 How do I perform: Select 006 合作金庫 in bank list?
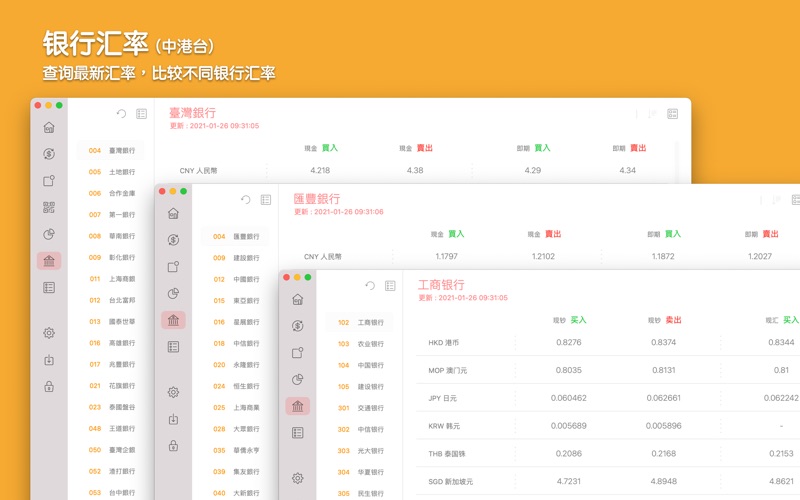pyautogui.click(x=111, y=193)
